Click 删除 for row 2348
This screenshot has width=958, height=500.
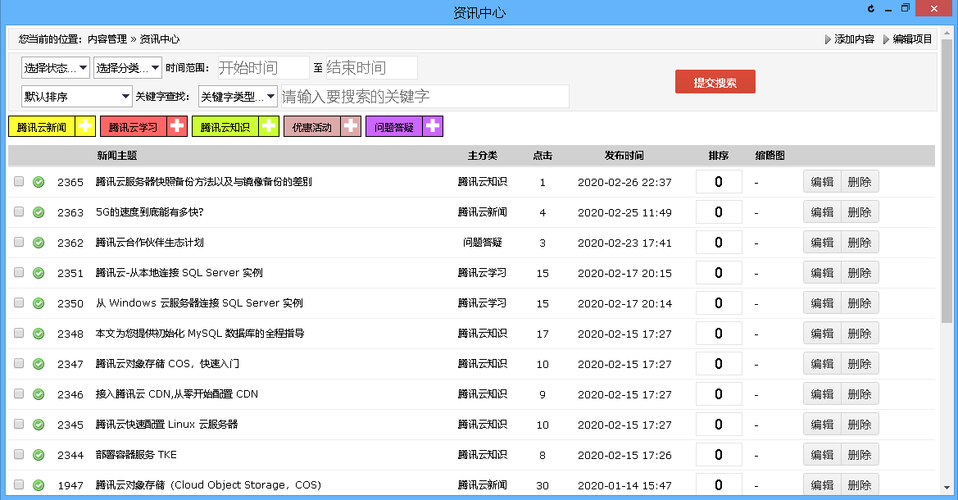click(860, 334)
